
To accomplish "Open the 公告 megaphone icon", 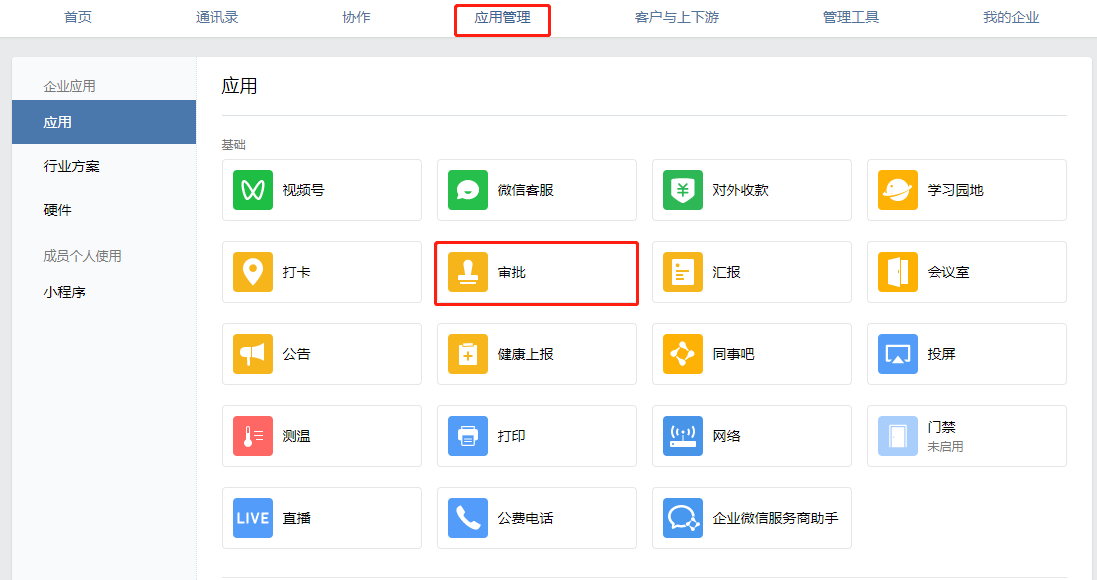I will 253,354.
